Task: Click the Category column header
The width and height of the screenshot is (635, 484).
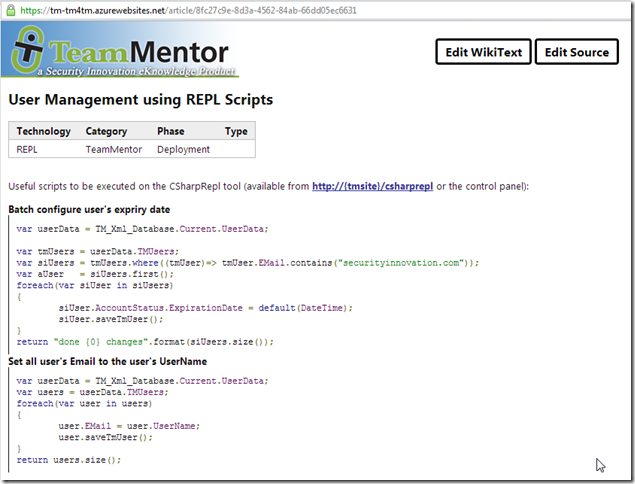Action: 107,131
